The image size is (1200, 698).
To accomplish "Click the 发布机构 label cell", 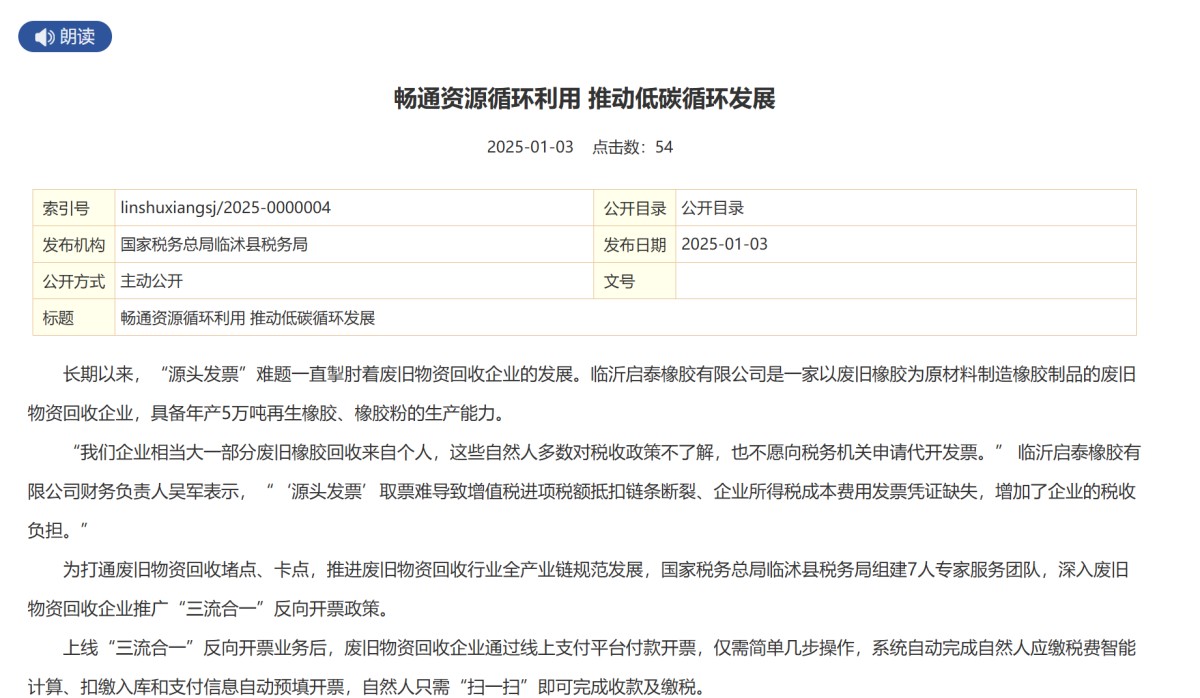I will coord(74,245).
